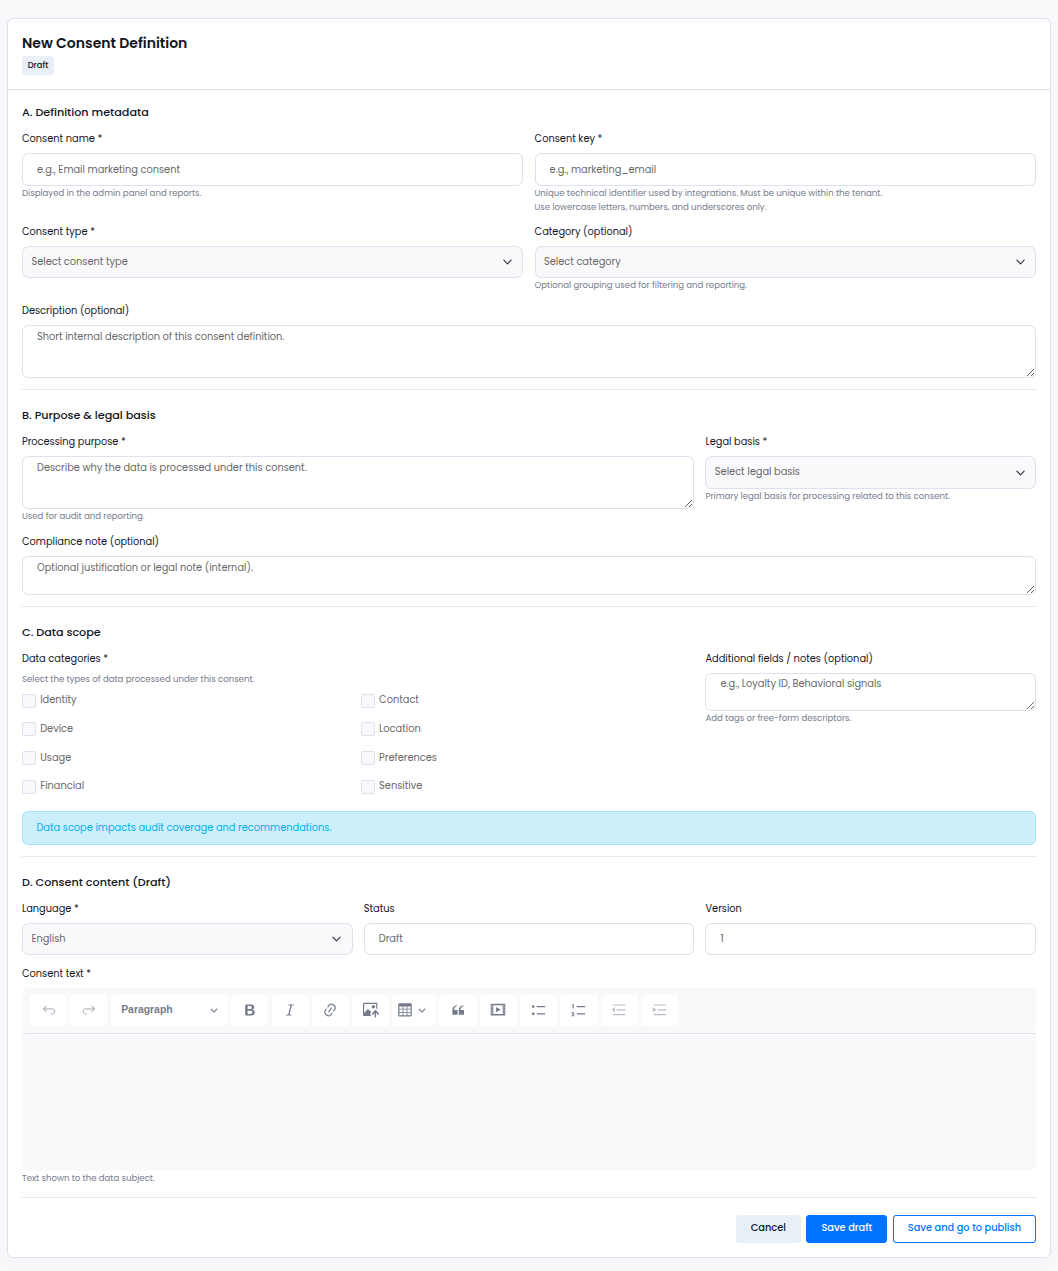Enable the Sensitive data category
Image resolution: width=1058 pixels, height=1271 pixels.
[368, 786]
